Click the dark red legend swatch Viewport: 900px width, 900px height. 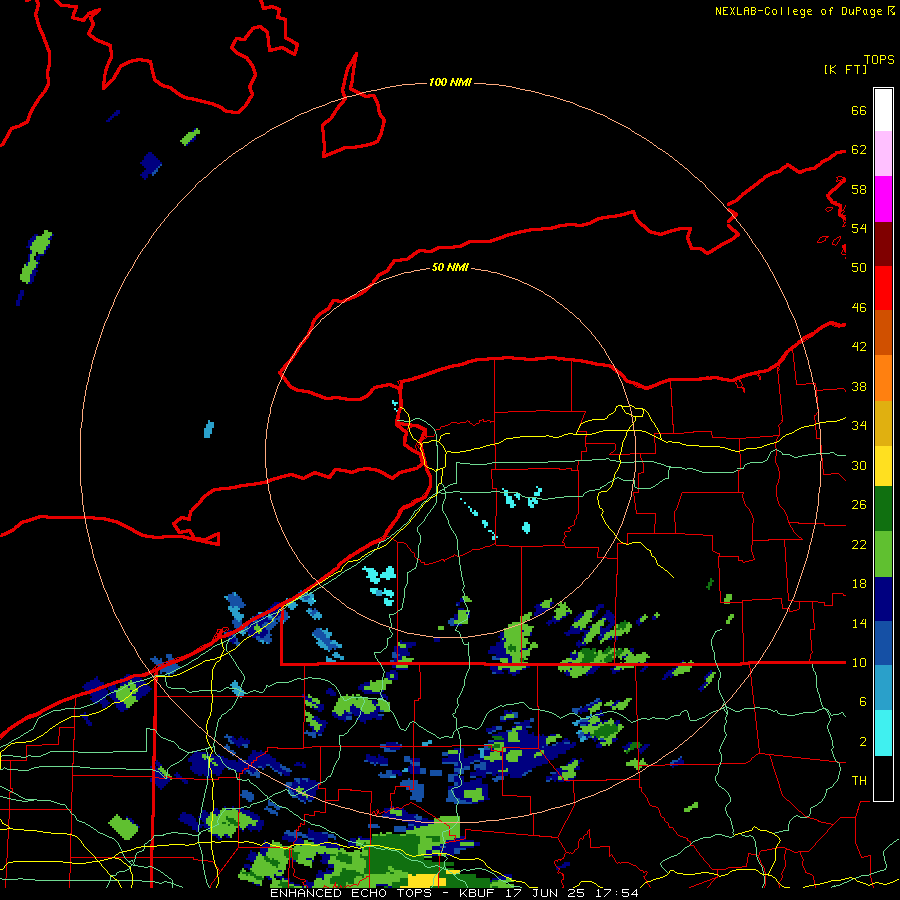[883, 243]
